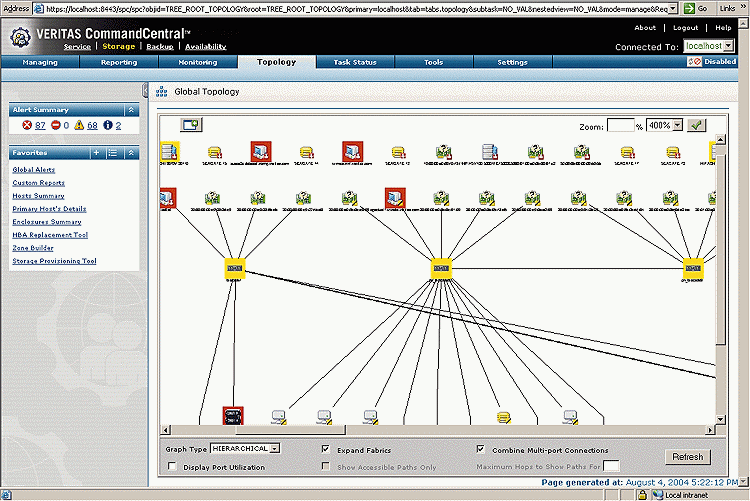Click the browser address URL field
Viewport: 750px width, 501px height.
(356, 9)
